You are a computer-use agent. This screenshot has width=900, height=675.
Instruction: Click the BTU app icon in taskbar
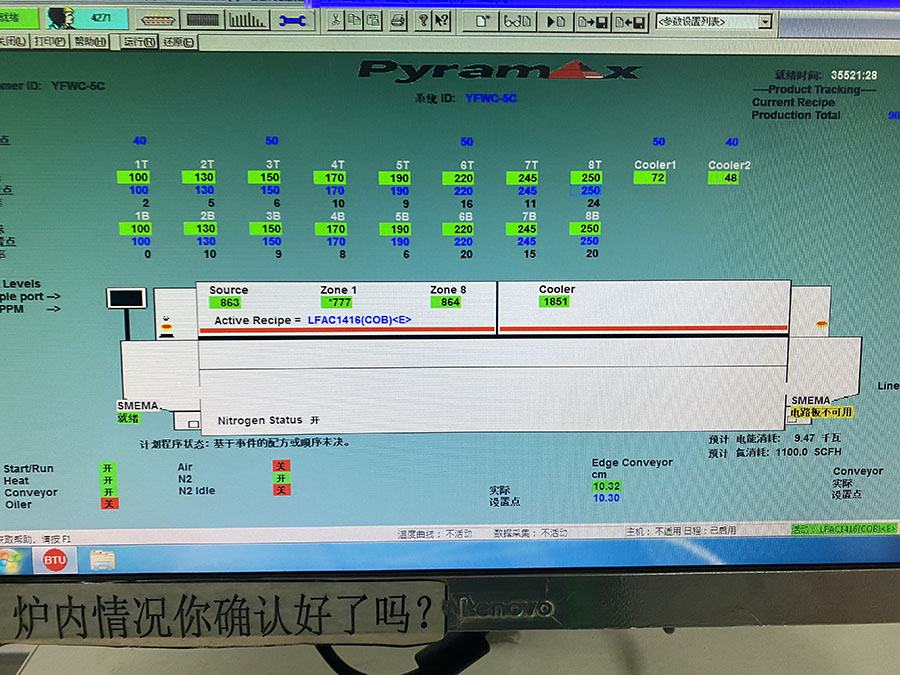54,560
